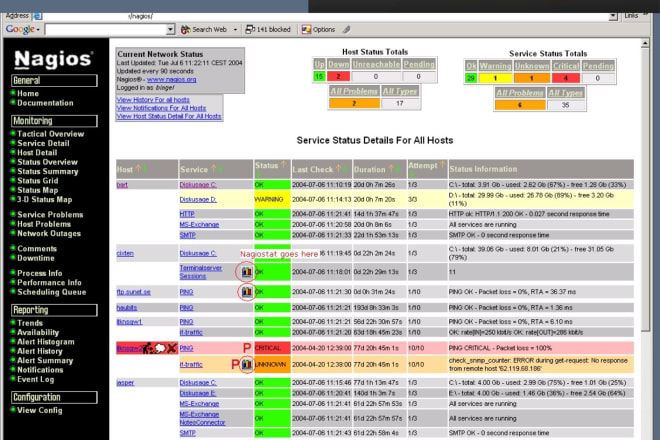660x440 pixels.
Task: Click the Nagiostat graph icon in the UNKNOWN if-traffic row
Action: click(x=247, y=364)
